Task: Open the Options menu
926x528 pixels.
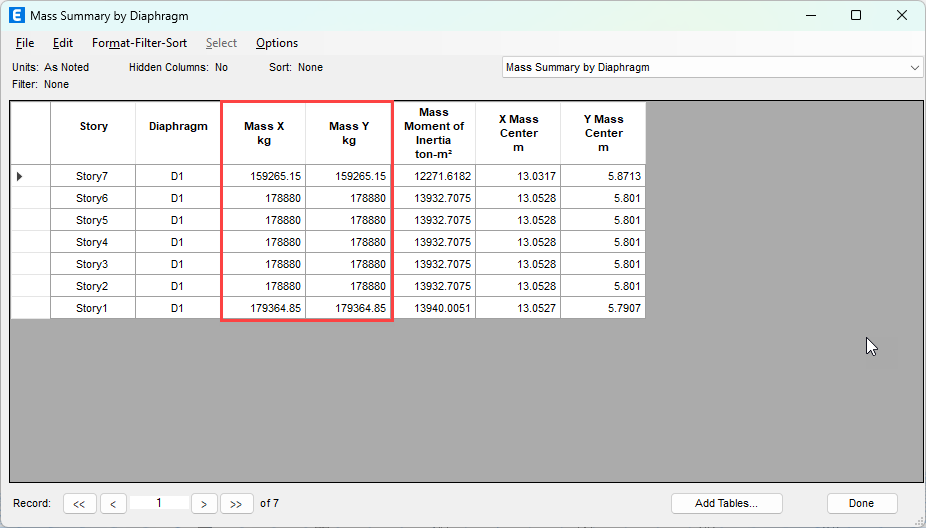Action: click(277, 43)
